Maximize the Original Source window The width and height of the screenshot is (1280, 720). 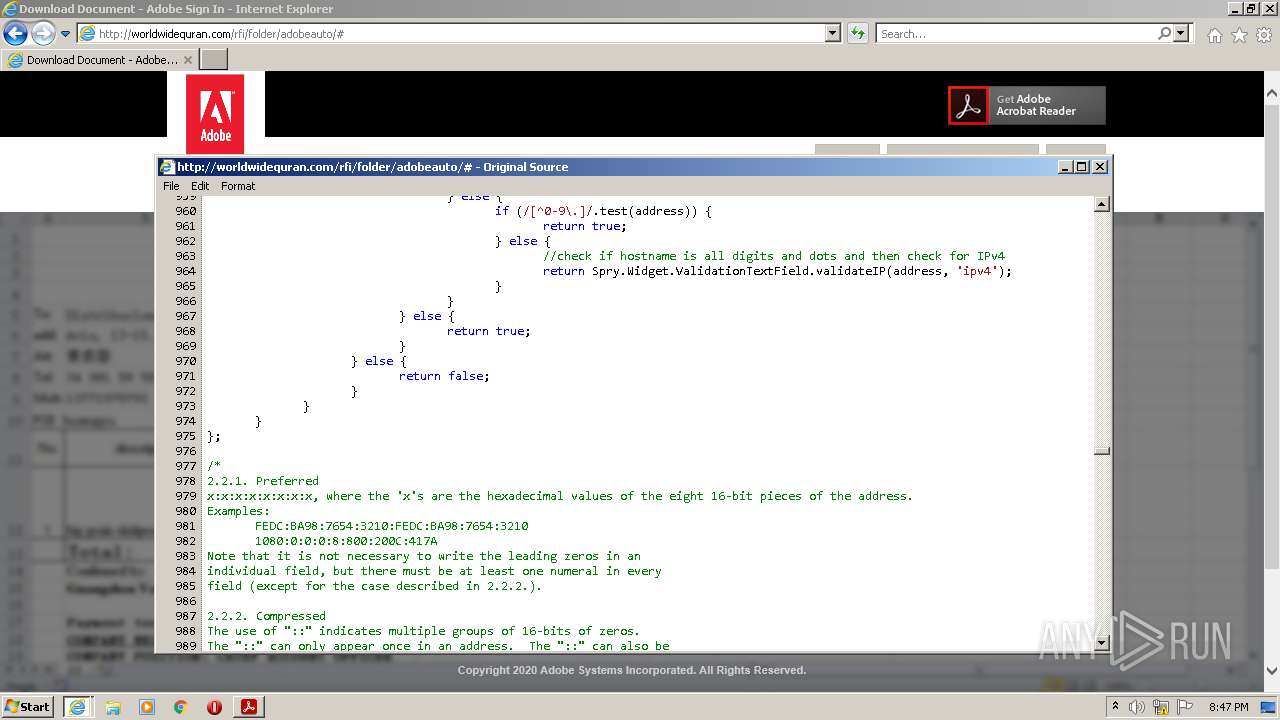(x=1082, y=167)
